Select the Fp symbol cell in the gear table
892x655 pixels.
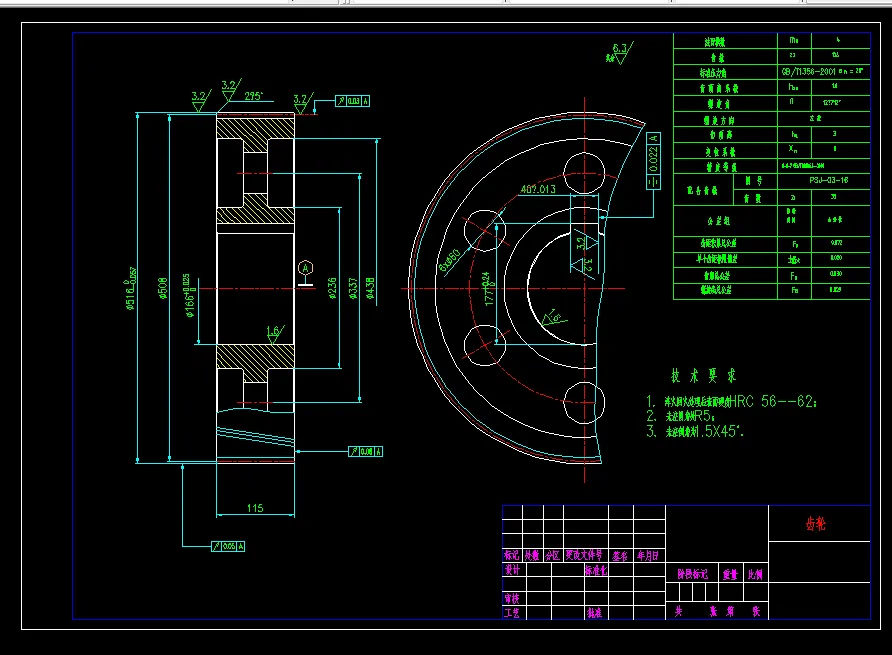click(x=794, y=244)
